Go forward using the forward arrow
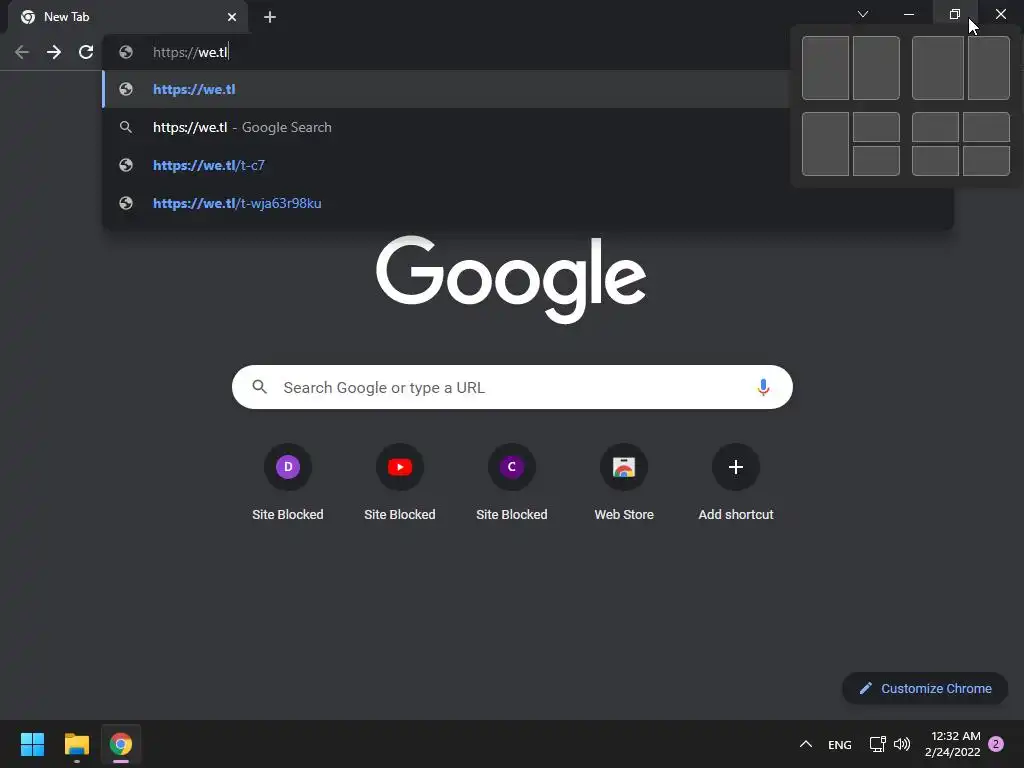The image size is (1024, 768). point(54,52)
